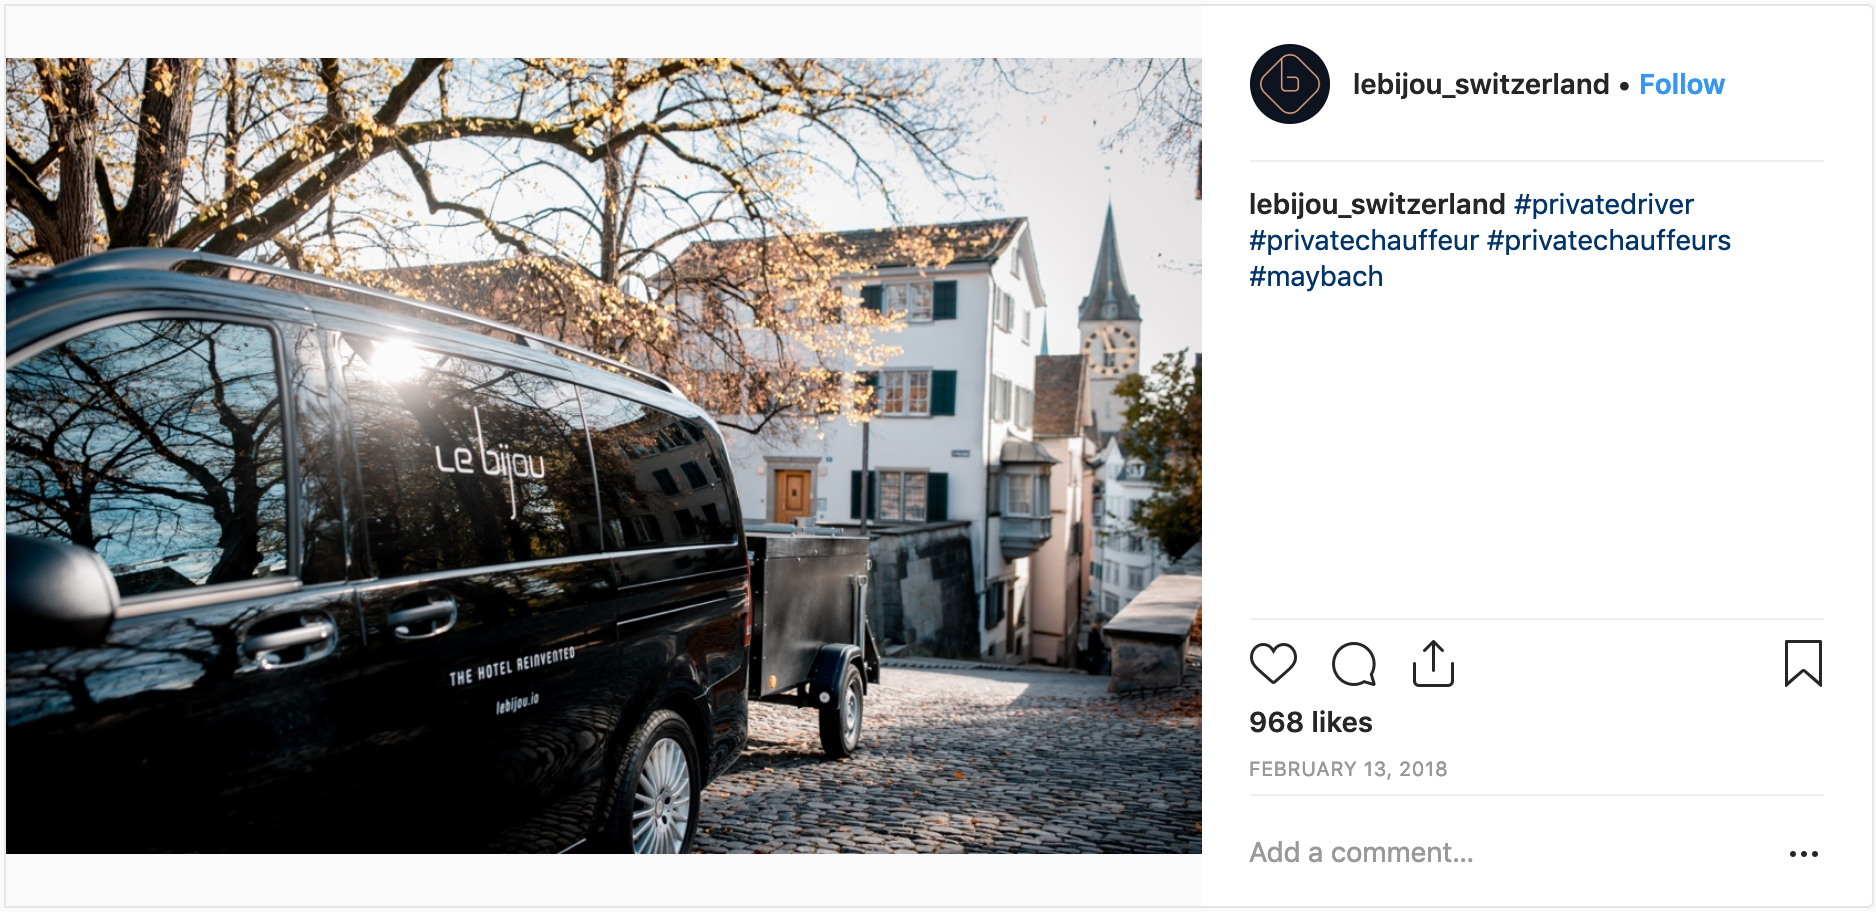Open the #privatechauffeur hashtag
Image resolution: width=1876 pixels, height=912 pixels.
pos(1364,241)
